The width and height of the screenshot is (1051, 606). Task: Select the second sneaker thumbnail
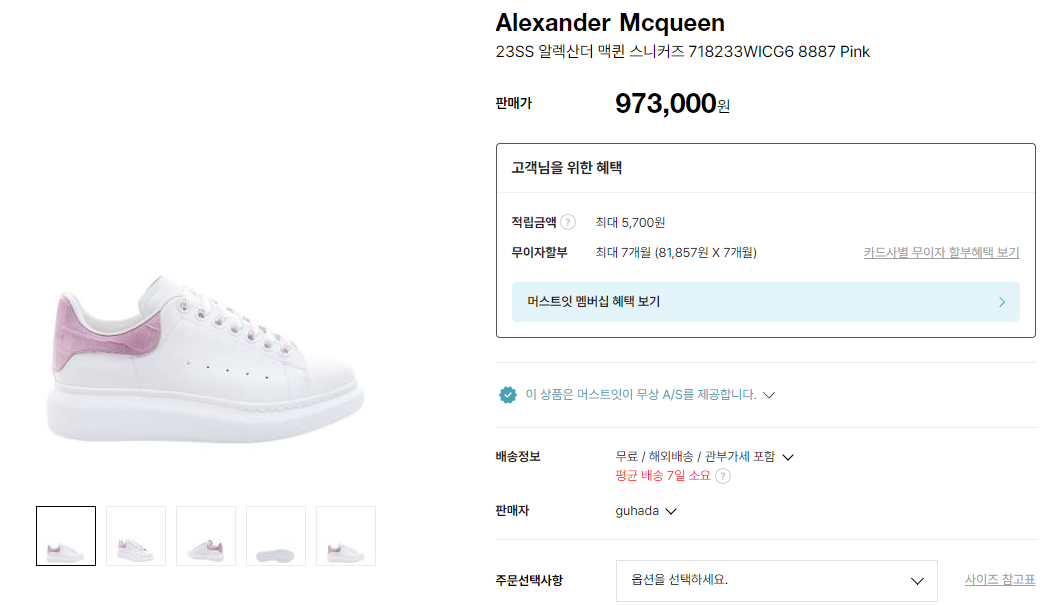click(x=136, y=536)
